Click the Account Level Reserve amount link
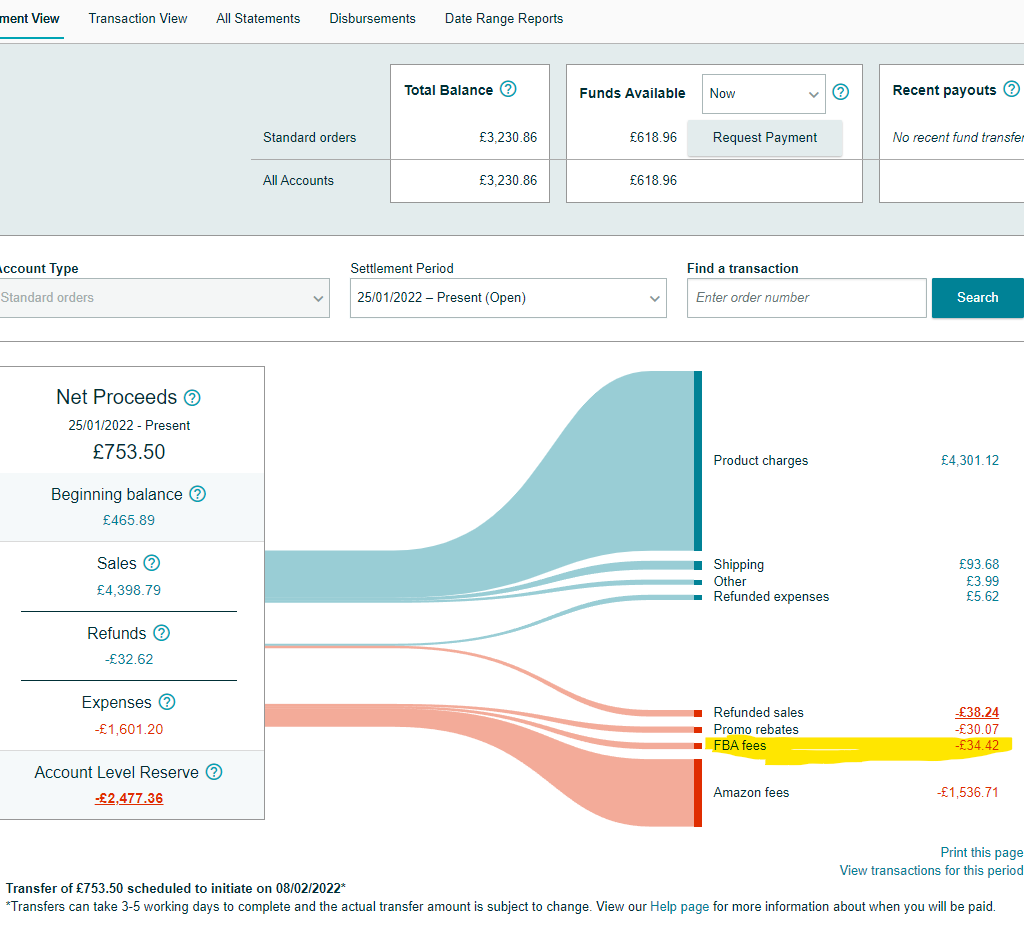Image resolution: width=1024 pixels, height=928 pixels. coord(129,798)
